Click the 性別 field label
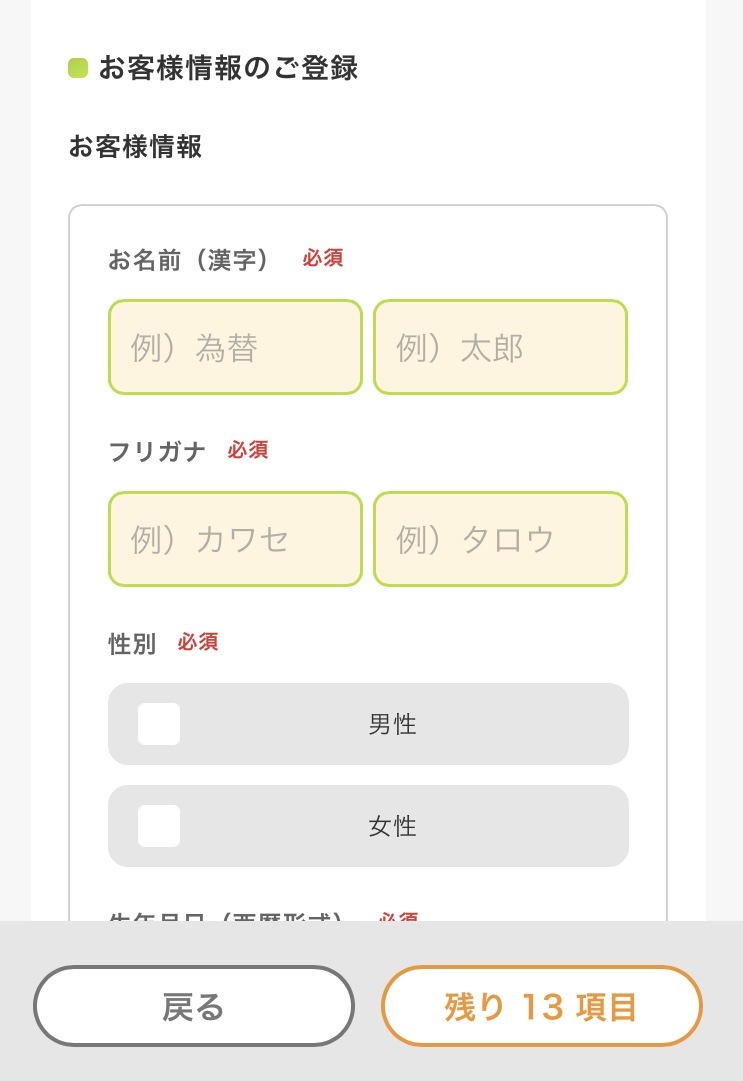Screen dimensions: 743x1081 132,644
